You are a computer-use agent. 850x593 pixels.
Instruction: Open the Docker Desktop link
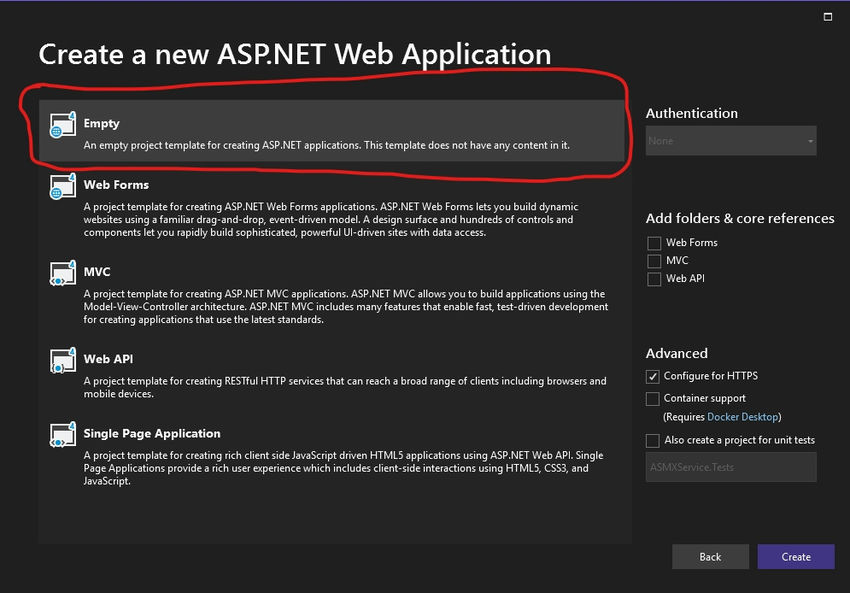tap(743, 417)
